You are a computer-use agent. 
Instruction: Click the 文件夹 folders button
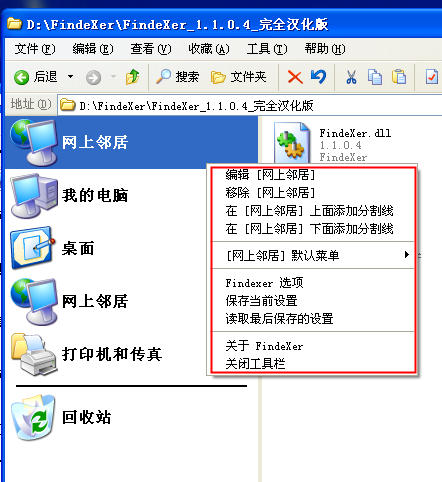coord(239,77)
